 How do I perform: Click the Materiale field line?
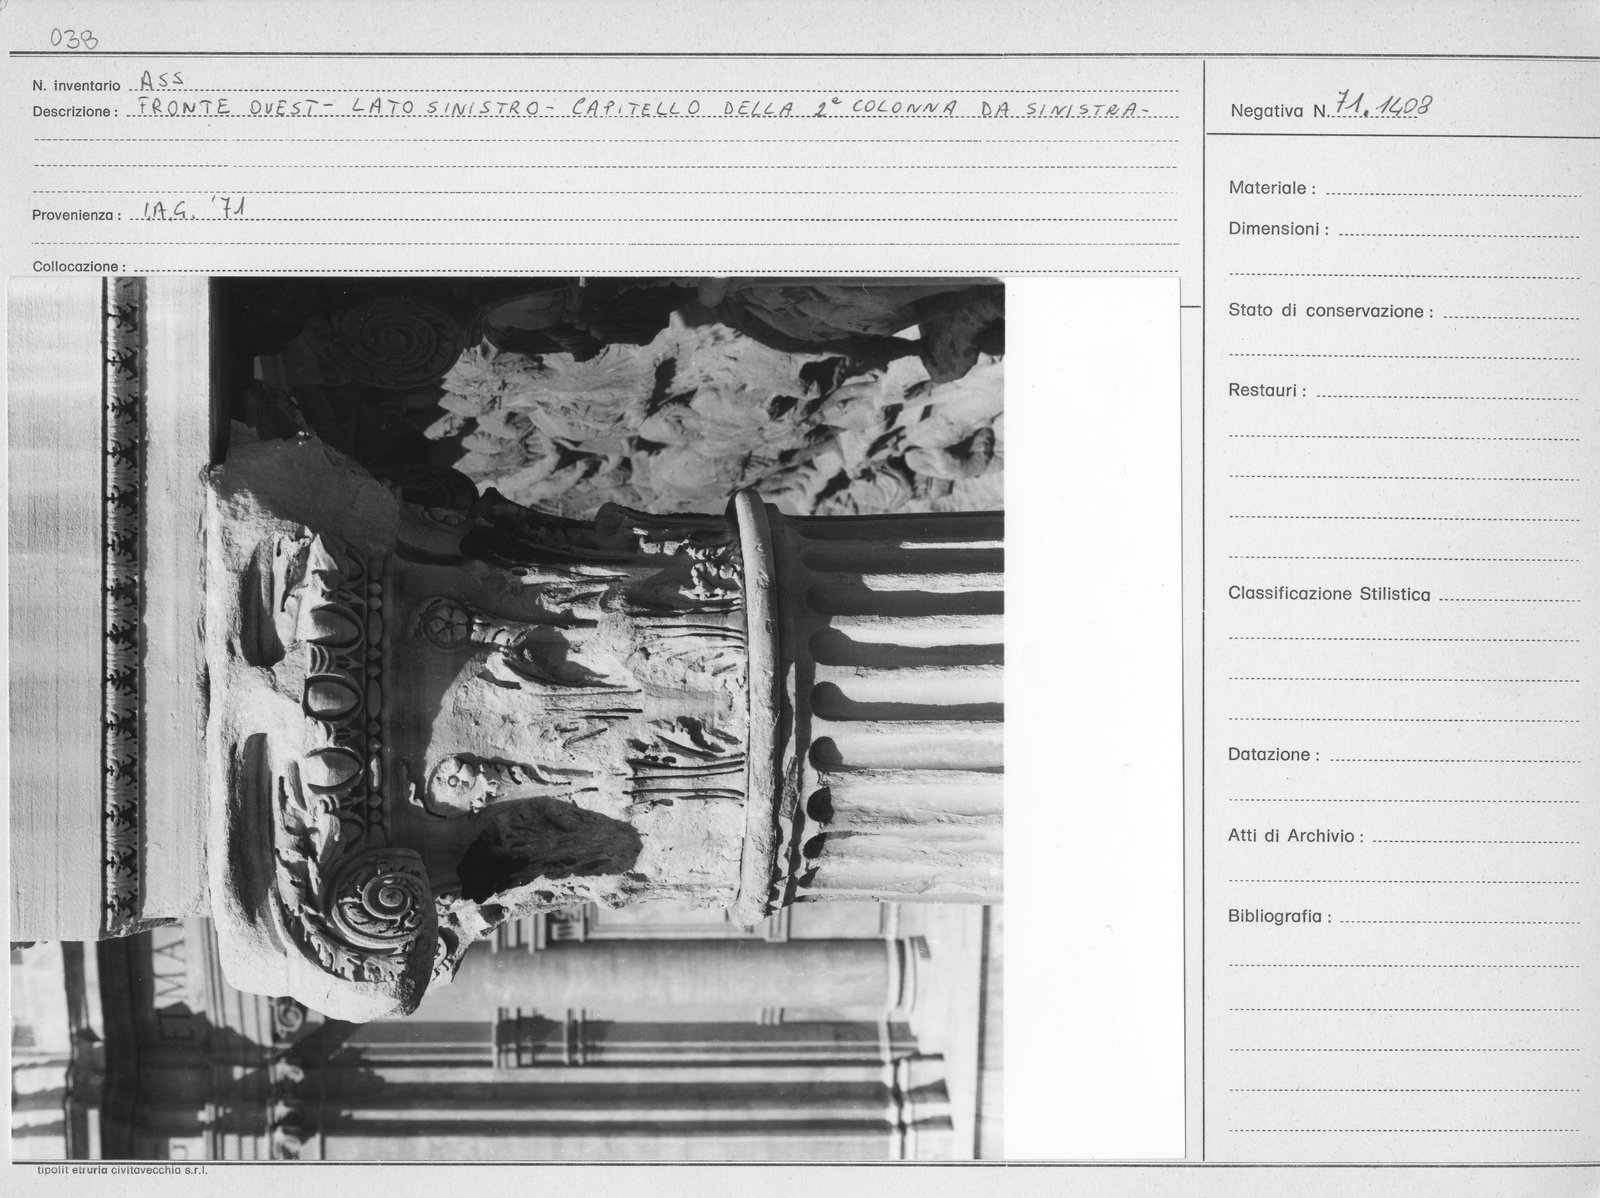coord(1451,188)
